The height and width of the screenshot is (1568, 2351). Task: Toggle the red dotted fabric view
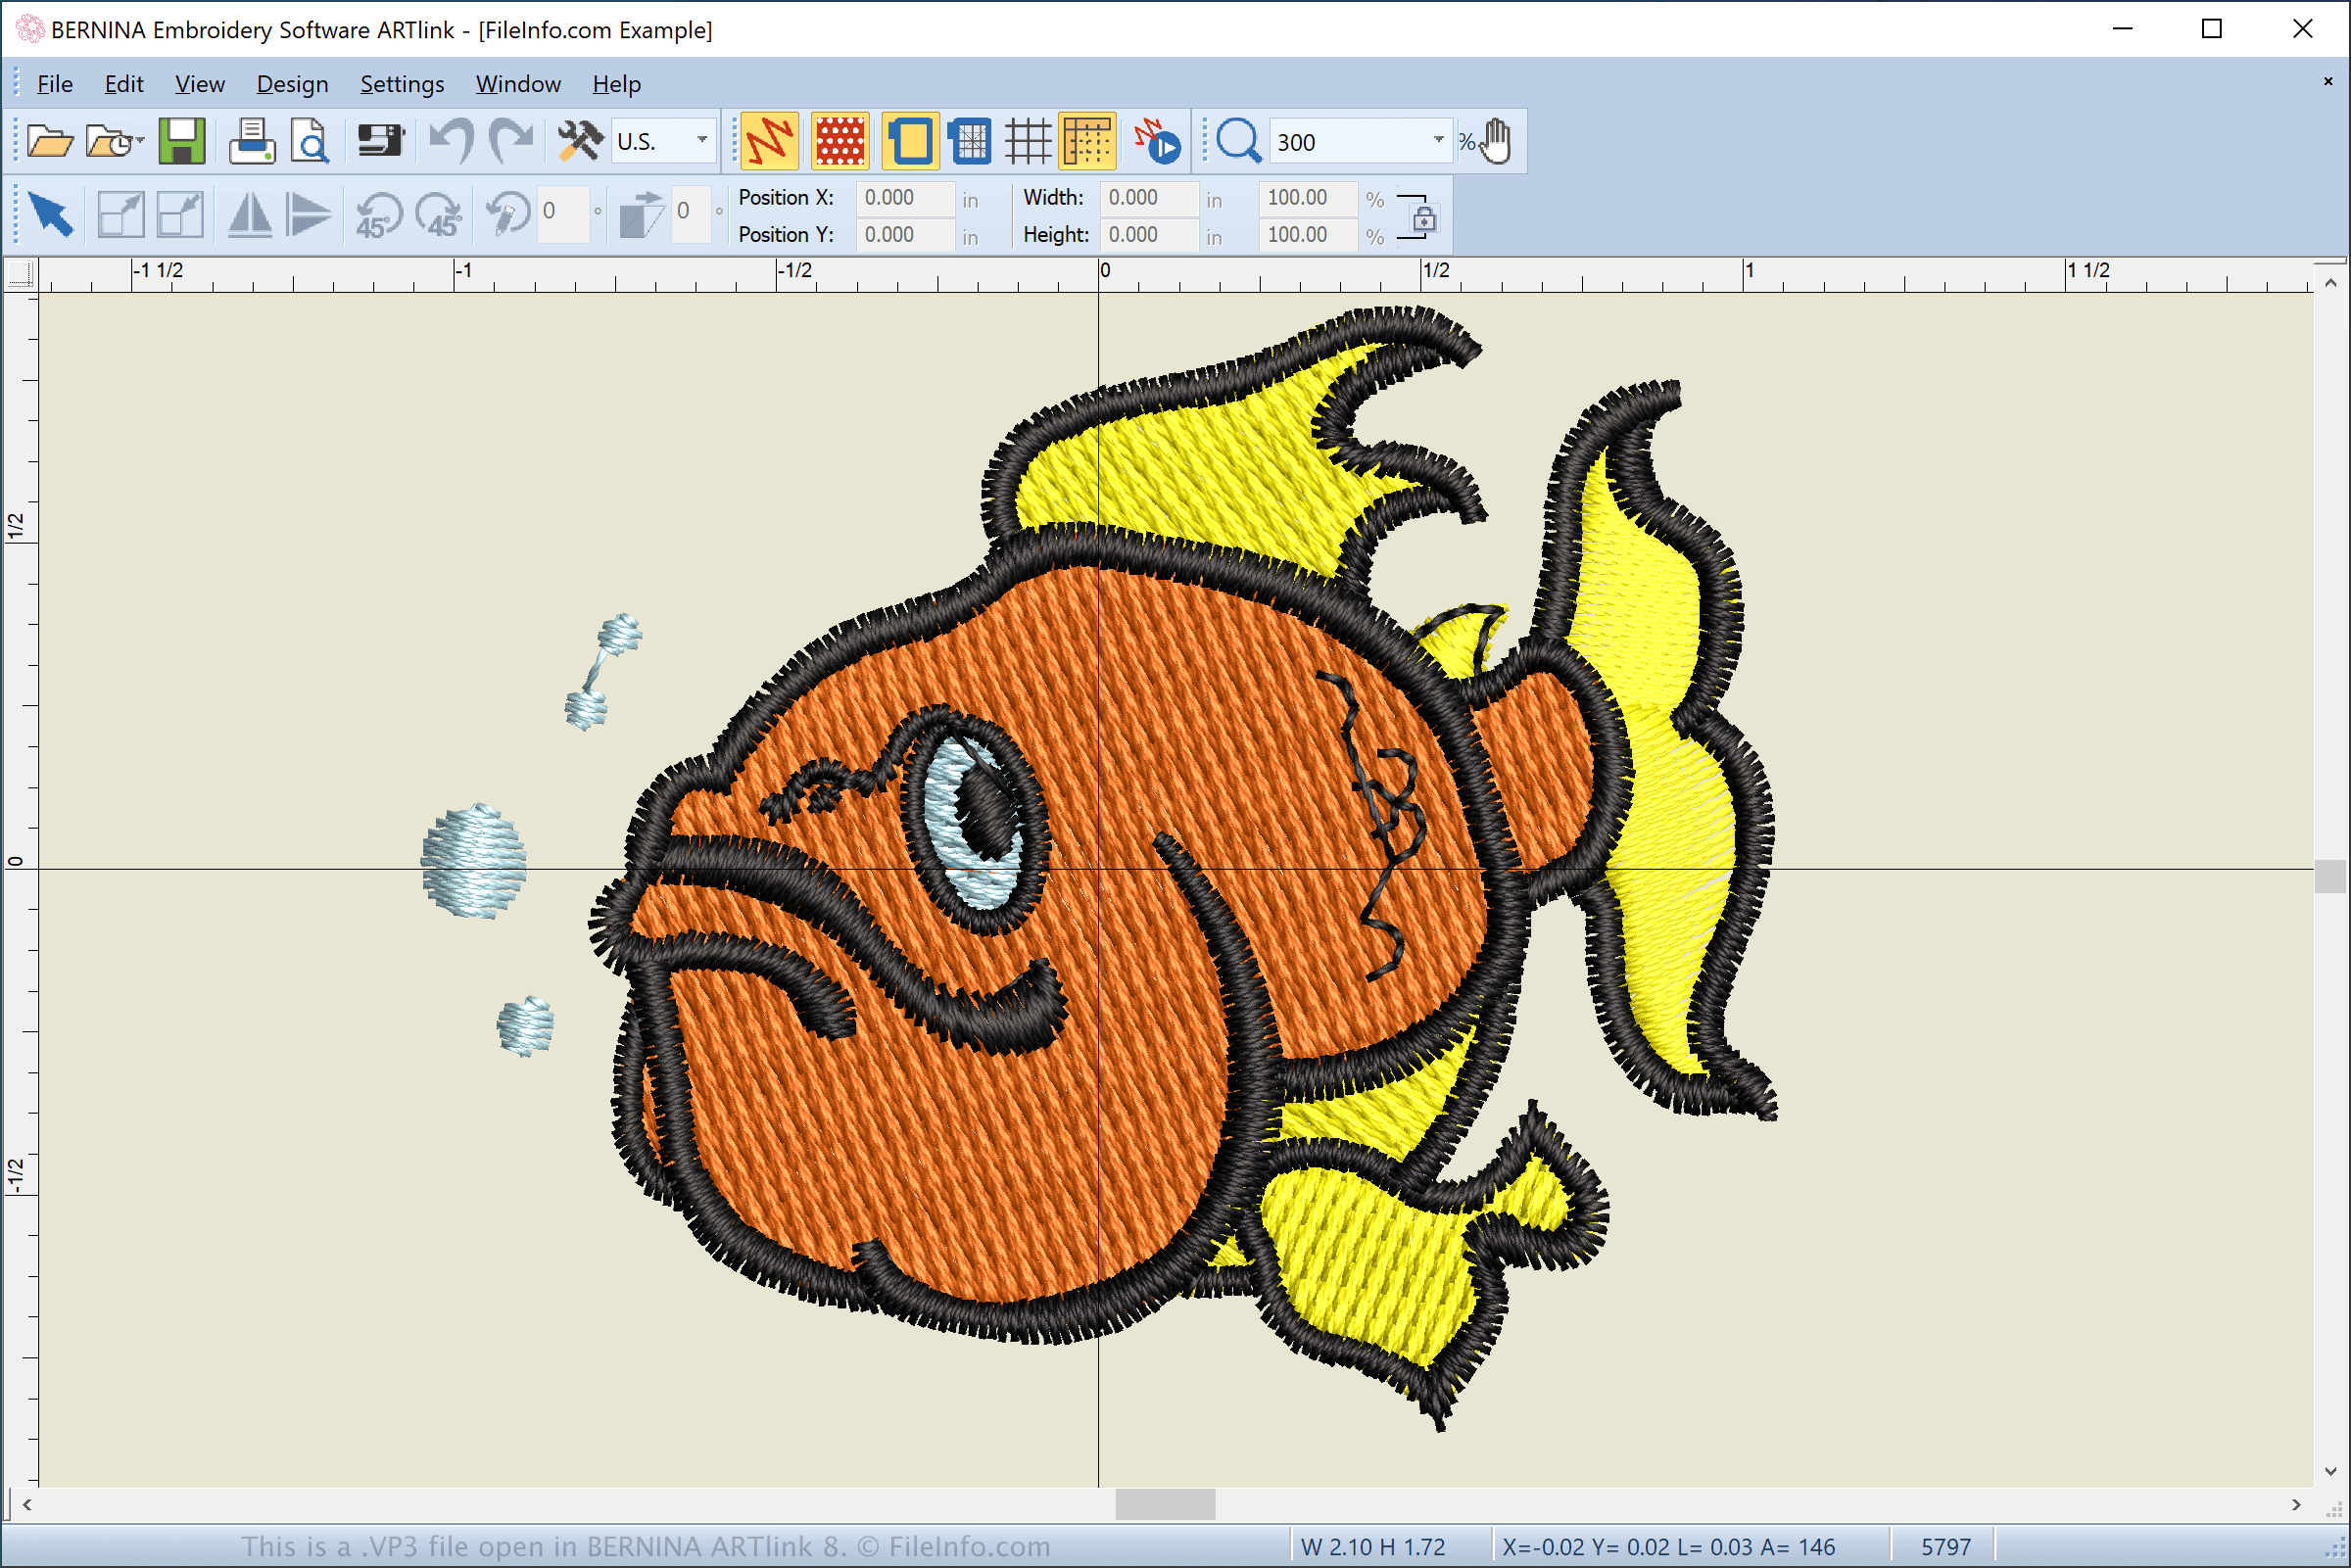coord(840,142)
